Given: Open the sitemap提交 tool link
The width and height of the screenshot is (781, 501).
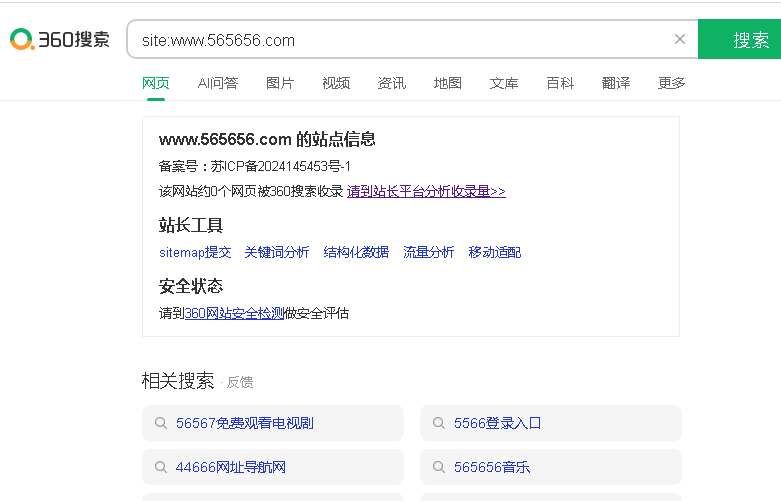Looking at the screenshot, I should (x=195, y=252).
